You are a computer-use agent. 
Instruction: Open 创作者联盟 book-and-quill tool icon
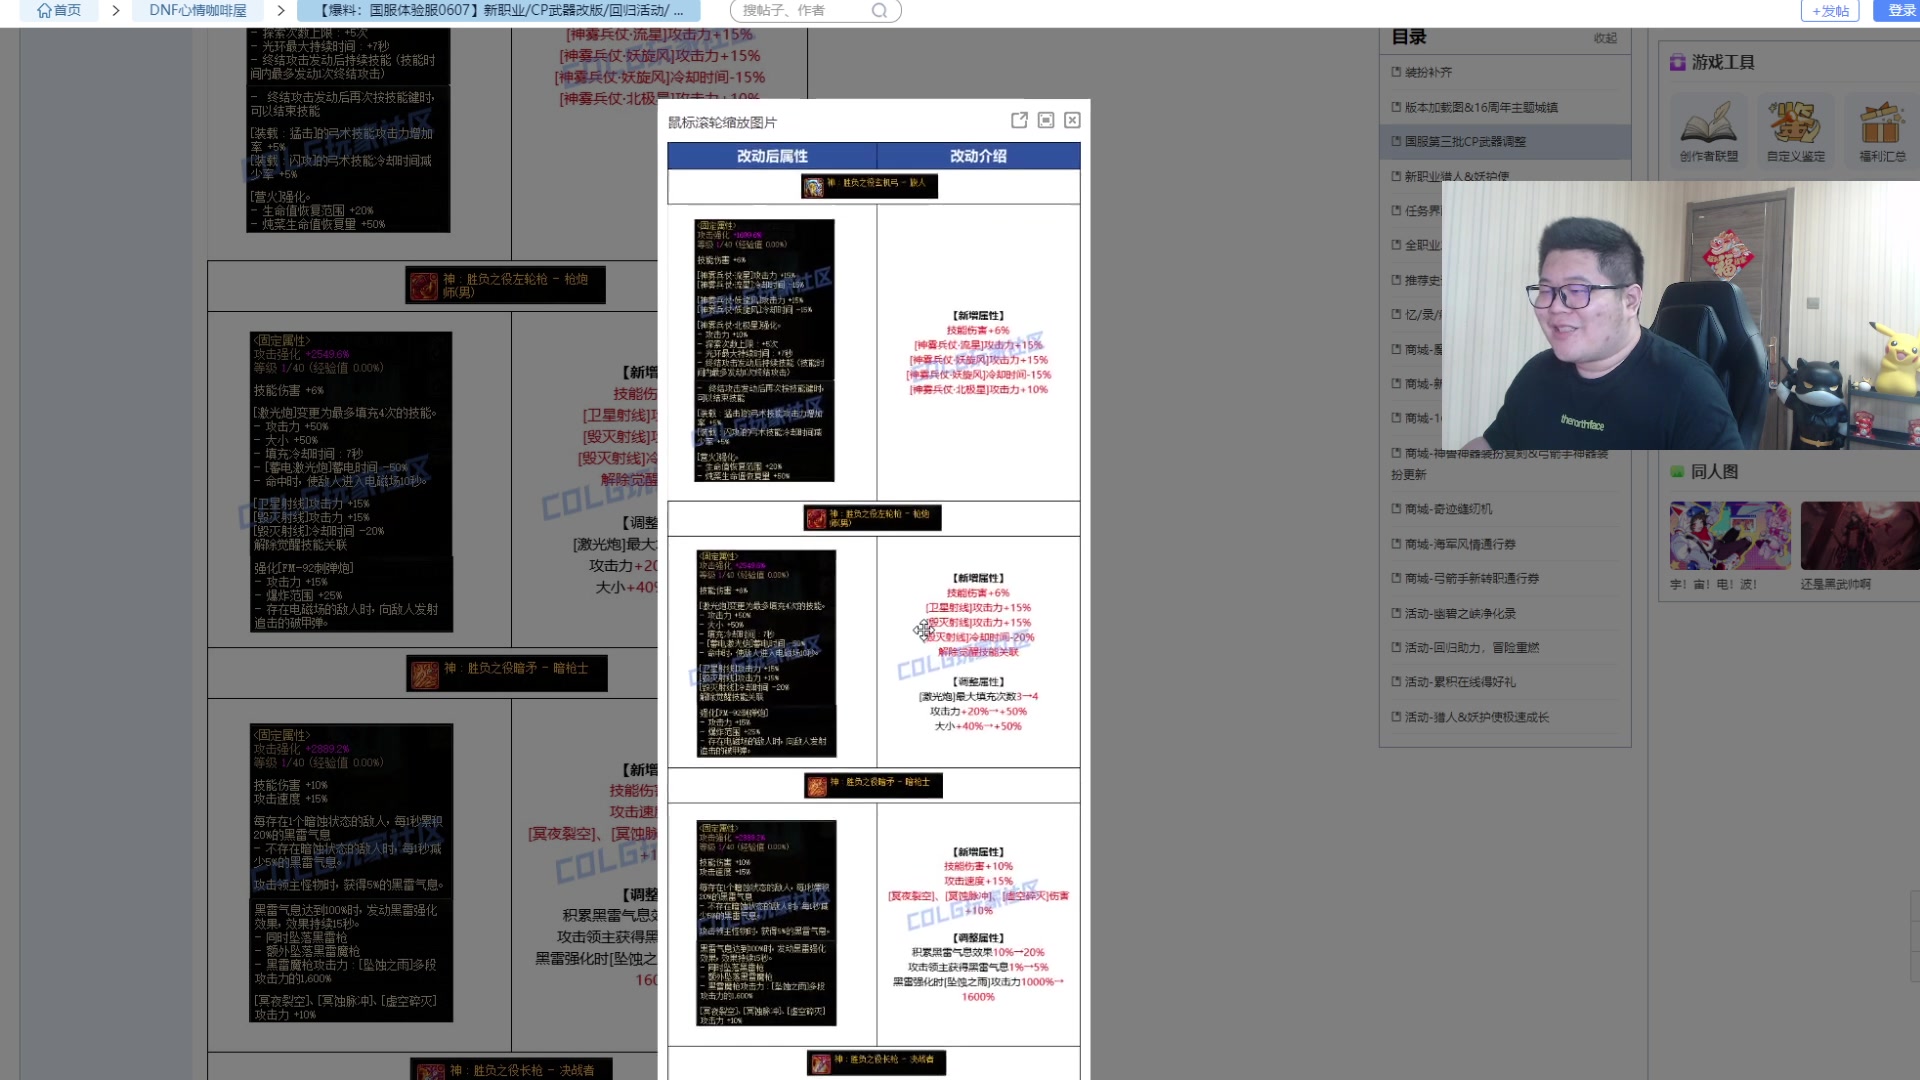click(x=1709, y=124)
